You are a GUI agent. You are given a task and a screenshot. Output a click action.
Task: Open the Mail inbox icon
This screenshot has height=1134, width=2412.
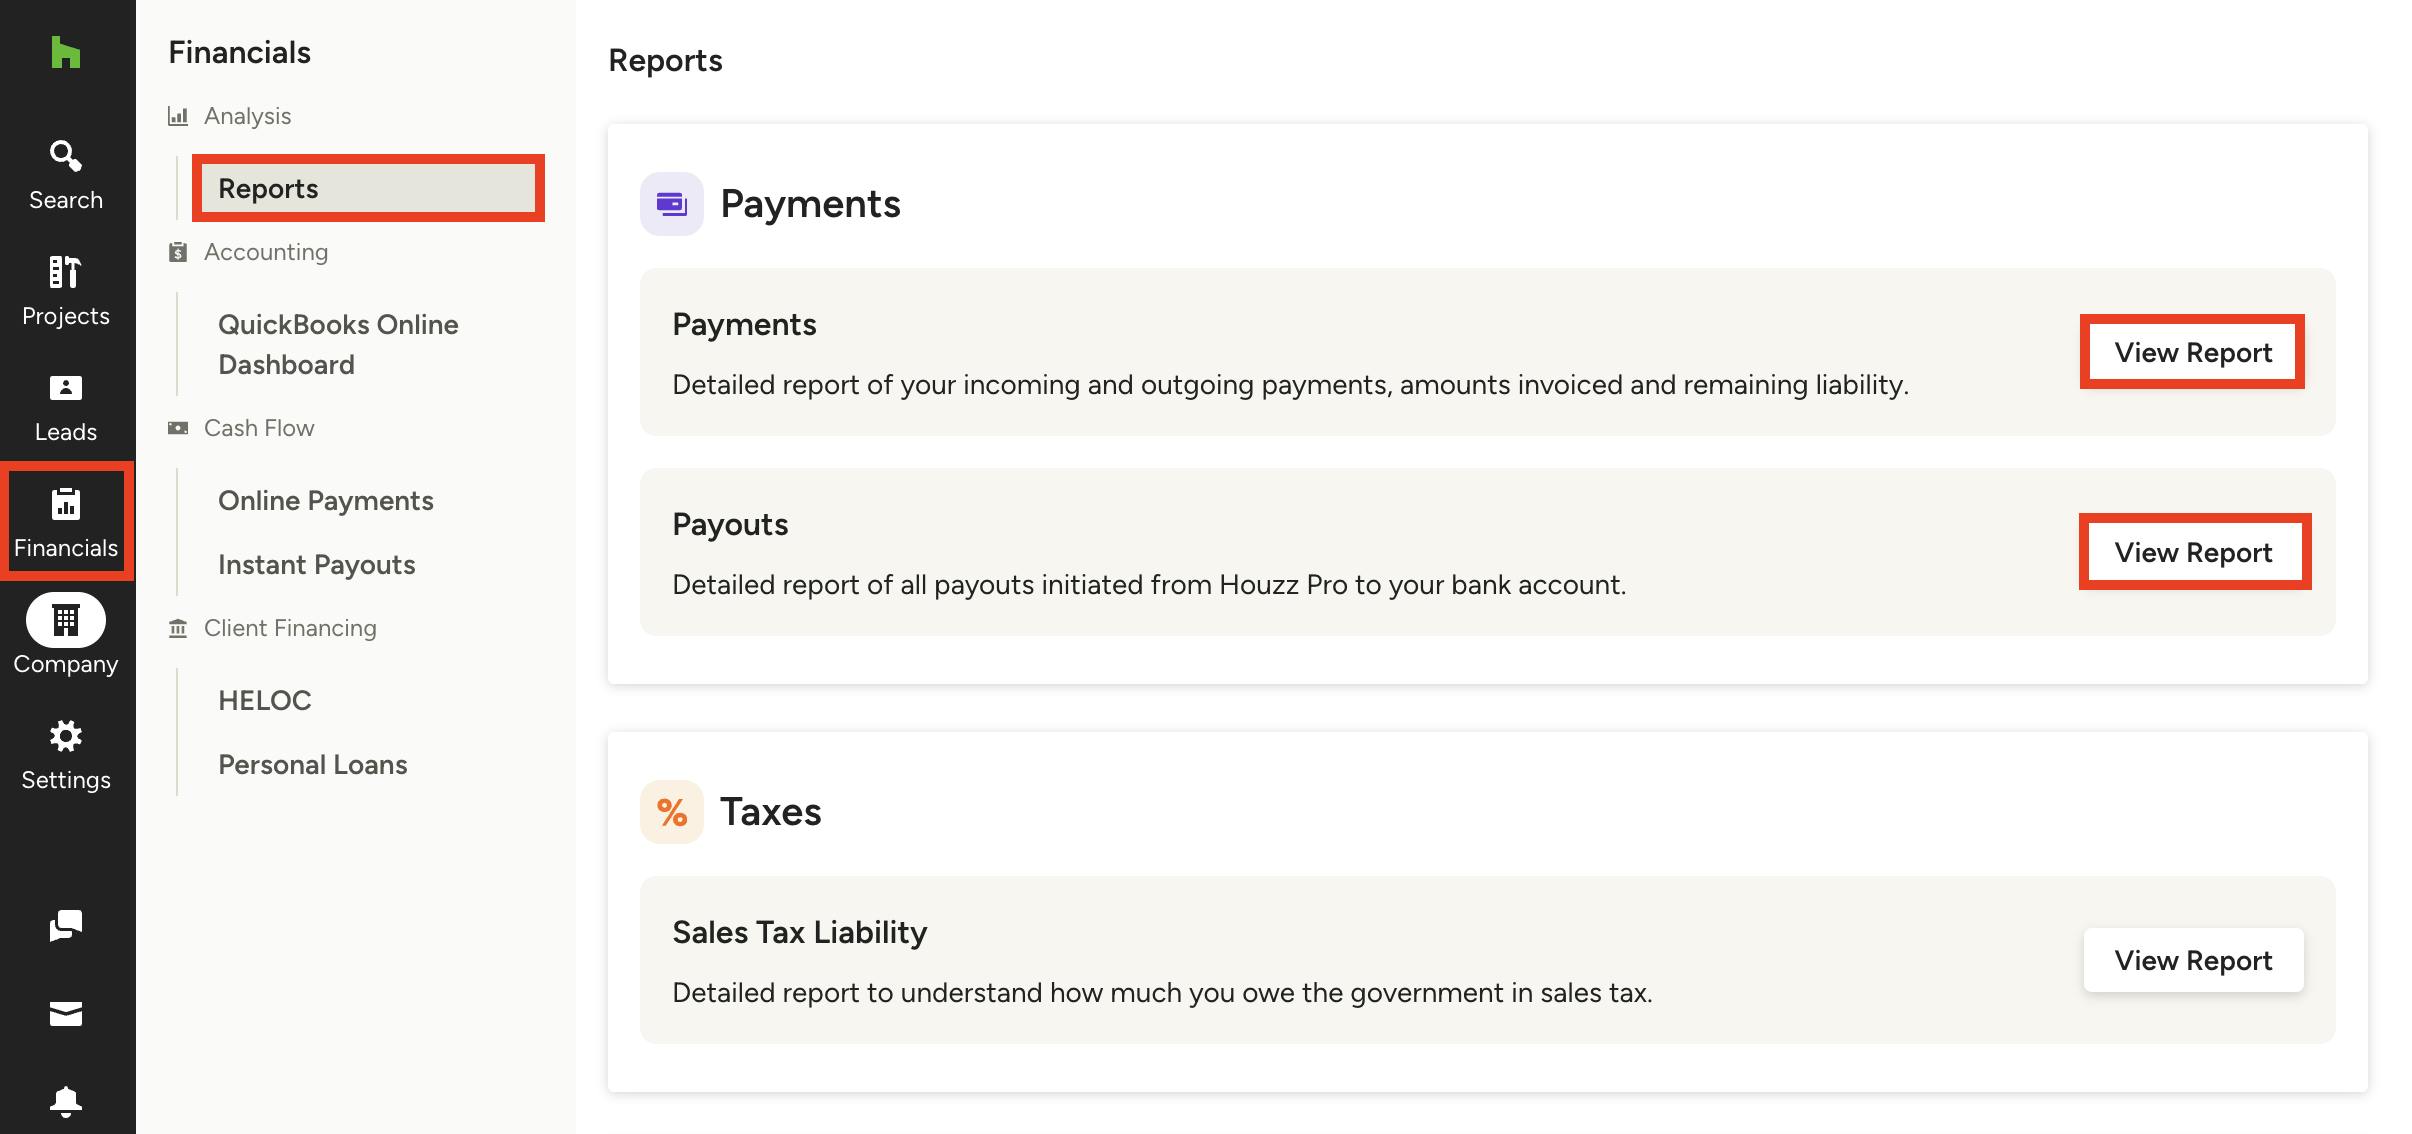pyautogui.click(x=66, y=1014)
